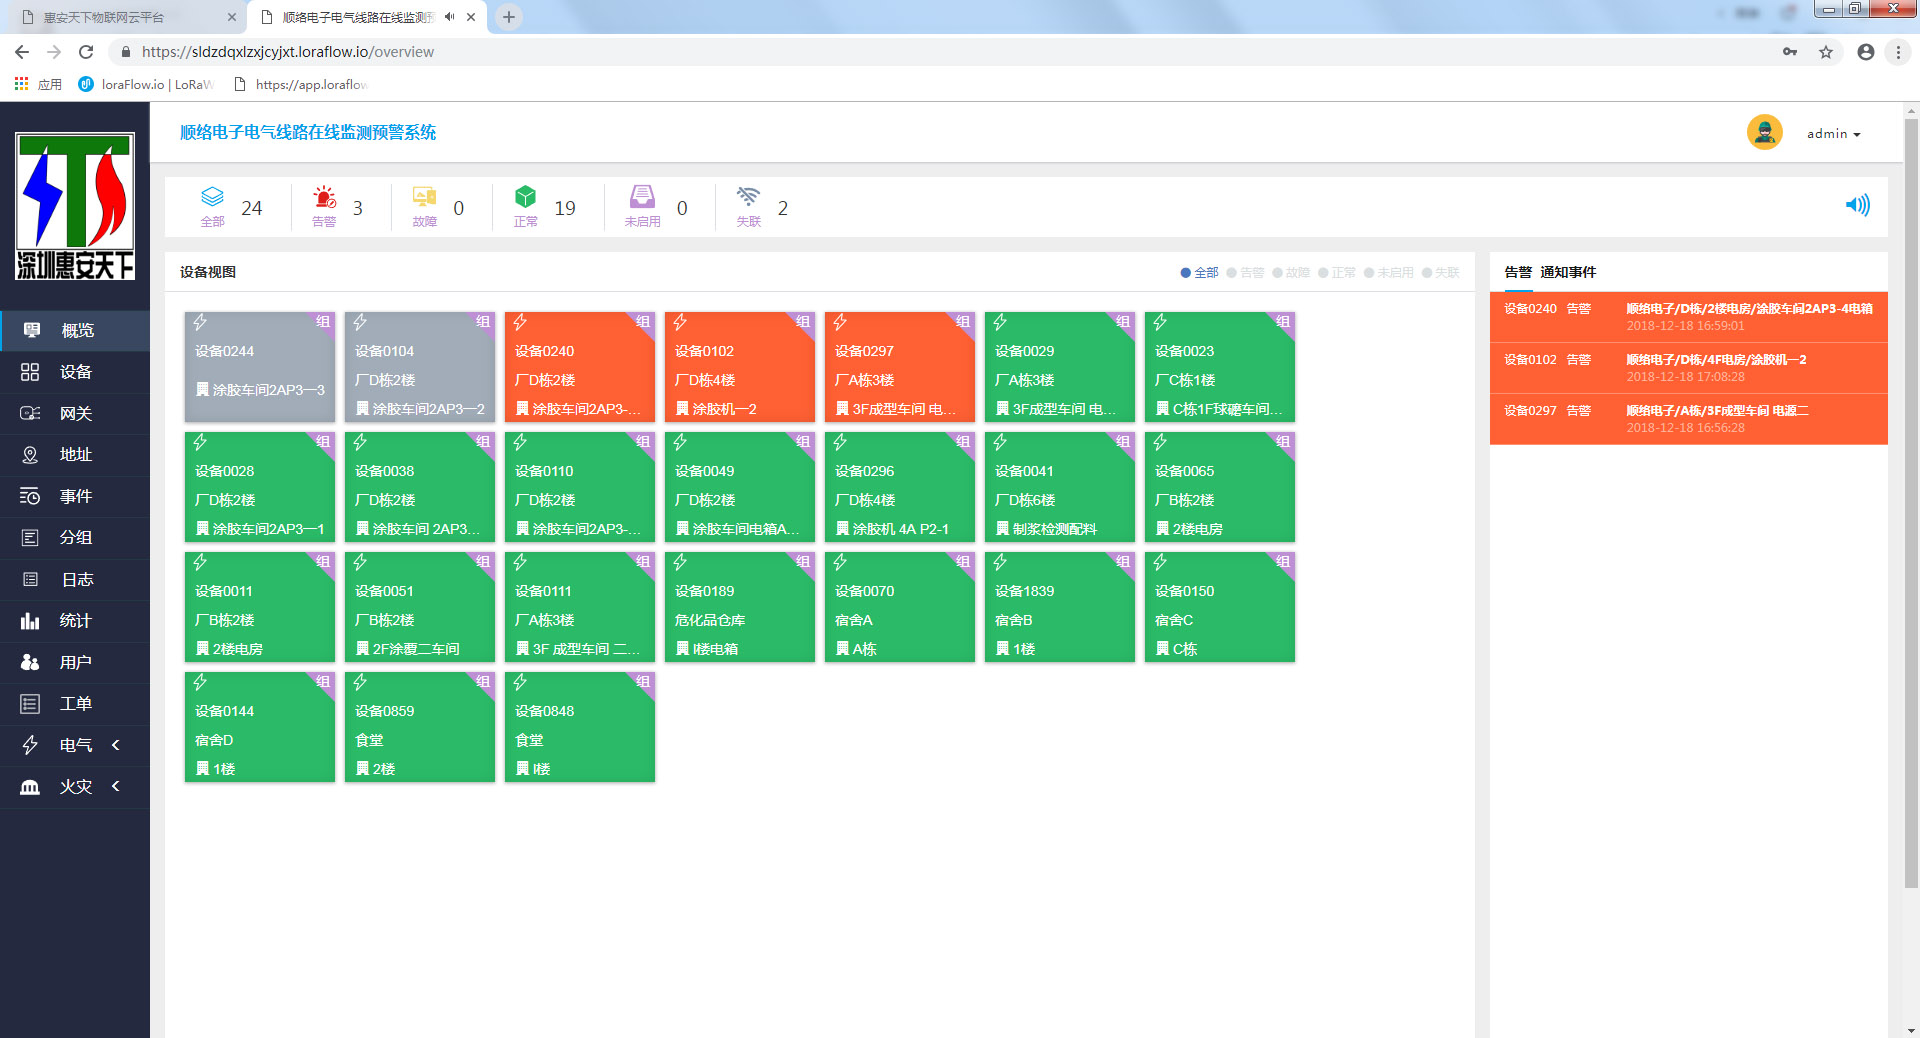Switch to the 通知事件 tab
Image resolution: width=1920 pixels, height=1038 pixels.
(x=1568, y=272)
